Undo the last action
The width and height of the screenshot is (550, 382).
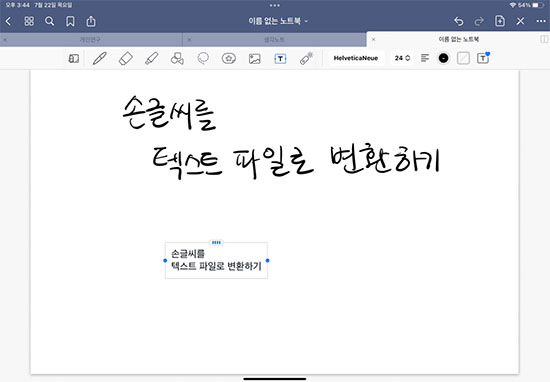click(x=458, y=21)
